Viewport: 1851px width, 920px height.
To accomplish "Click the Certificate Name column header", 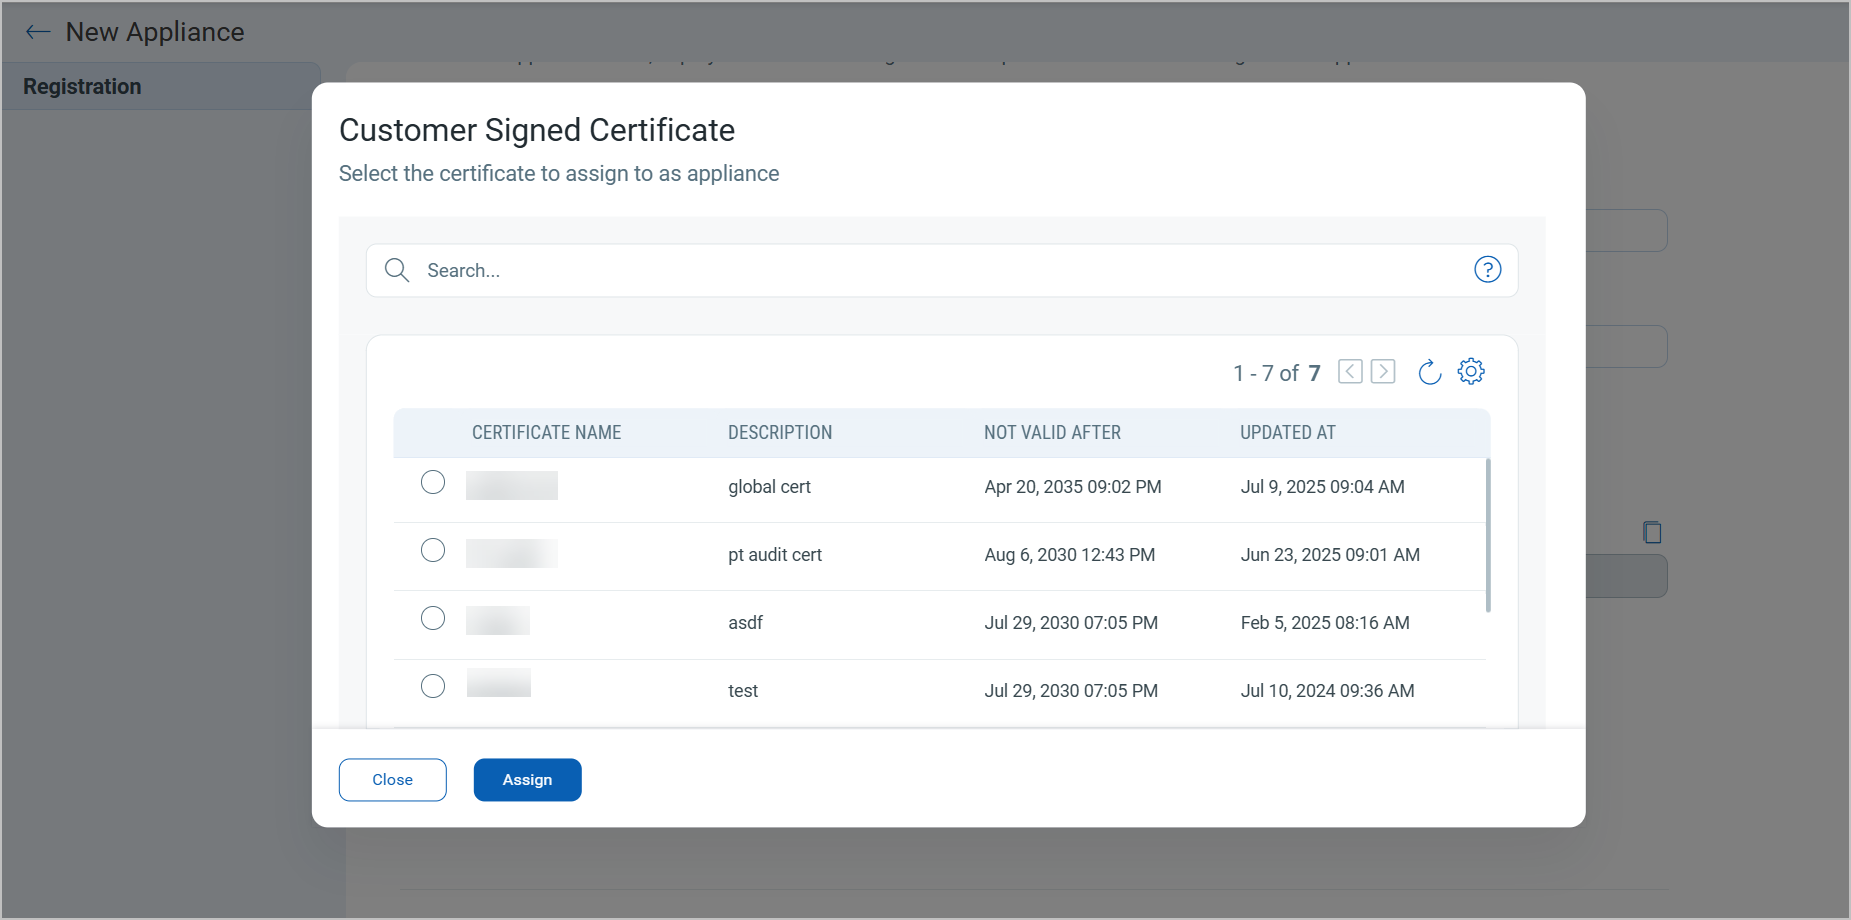I will pyautogui.click(x=547, y=433).
